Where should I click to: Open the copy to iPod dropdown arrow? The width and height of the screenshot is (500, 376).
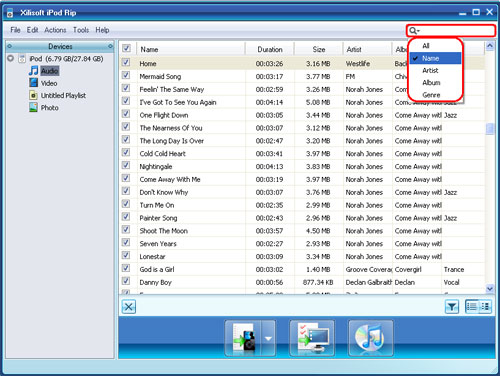coord(268,338)
